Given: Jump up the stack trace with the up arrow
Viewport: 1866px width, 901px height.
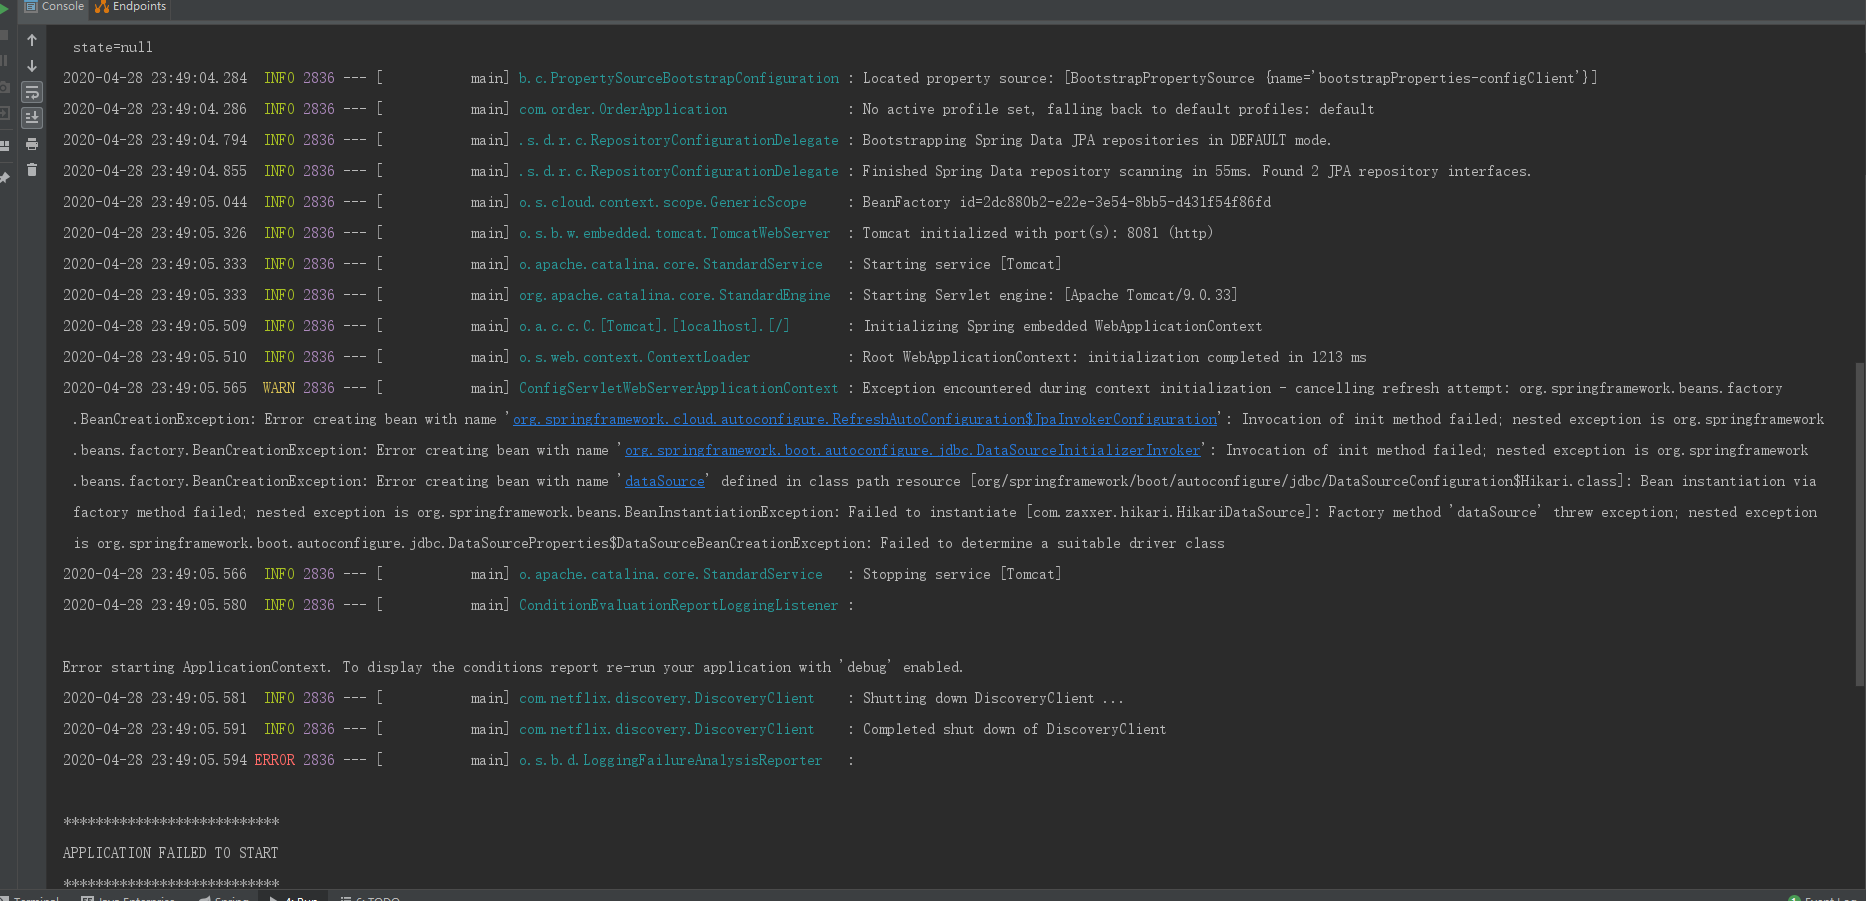Looking at the screenshot, I should click(32, 40).
